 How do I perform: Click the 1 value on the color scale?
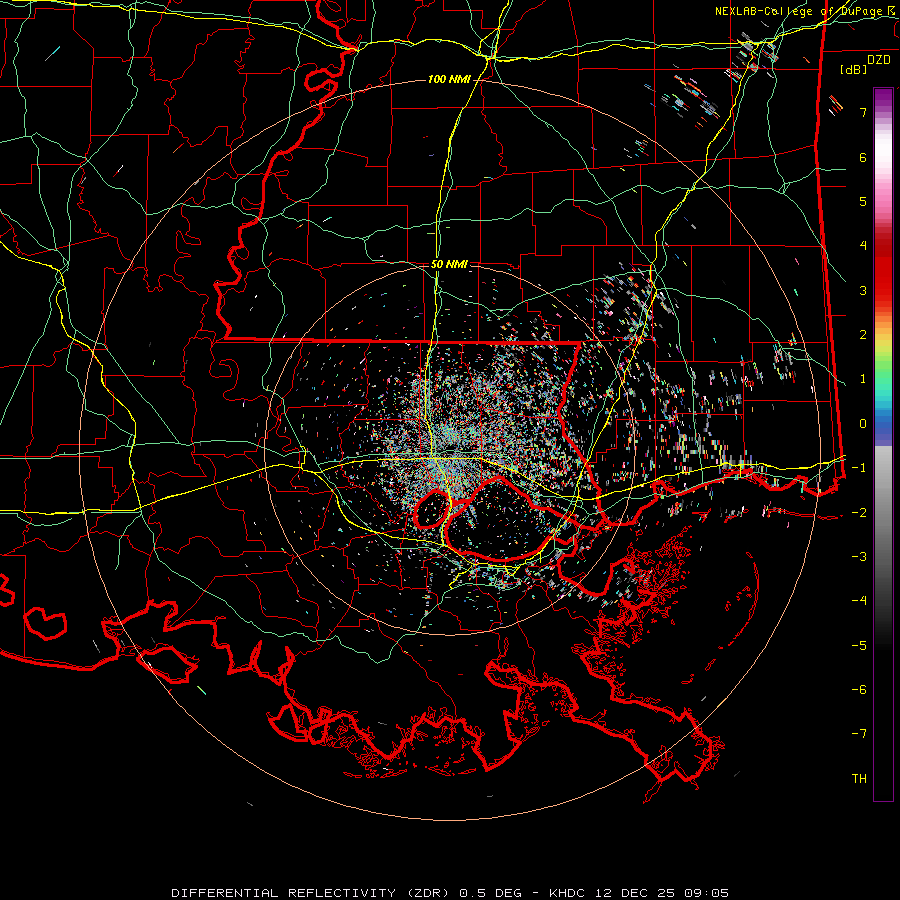[863, 379]
